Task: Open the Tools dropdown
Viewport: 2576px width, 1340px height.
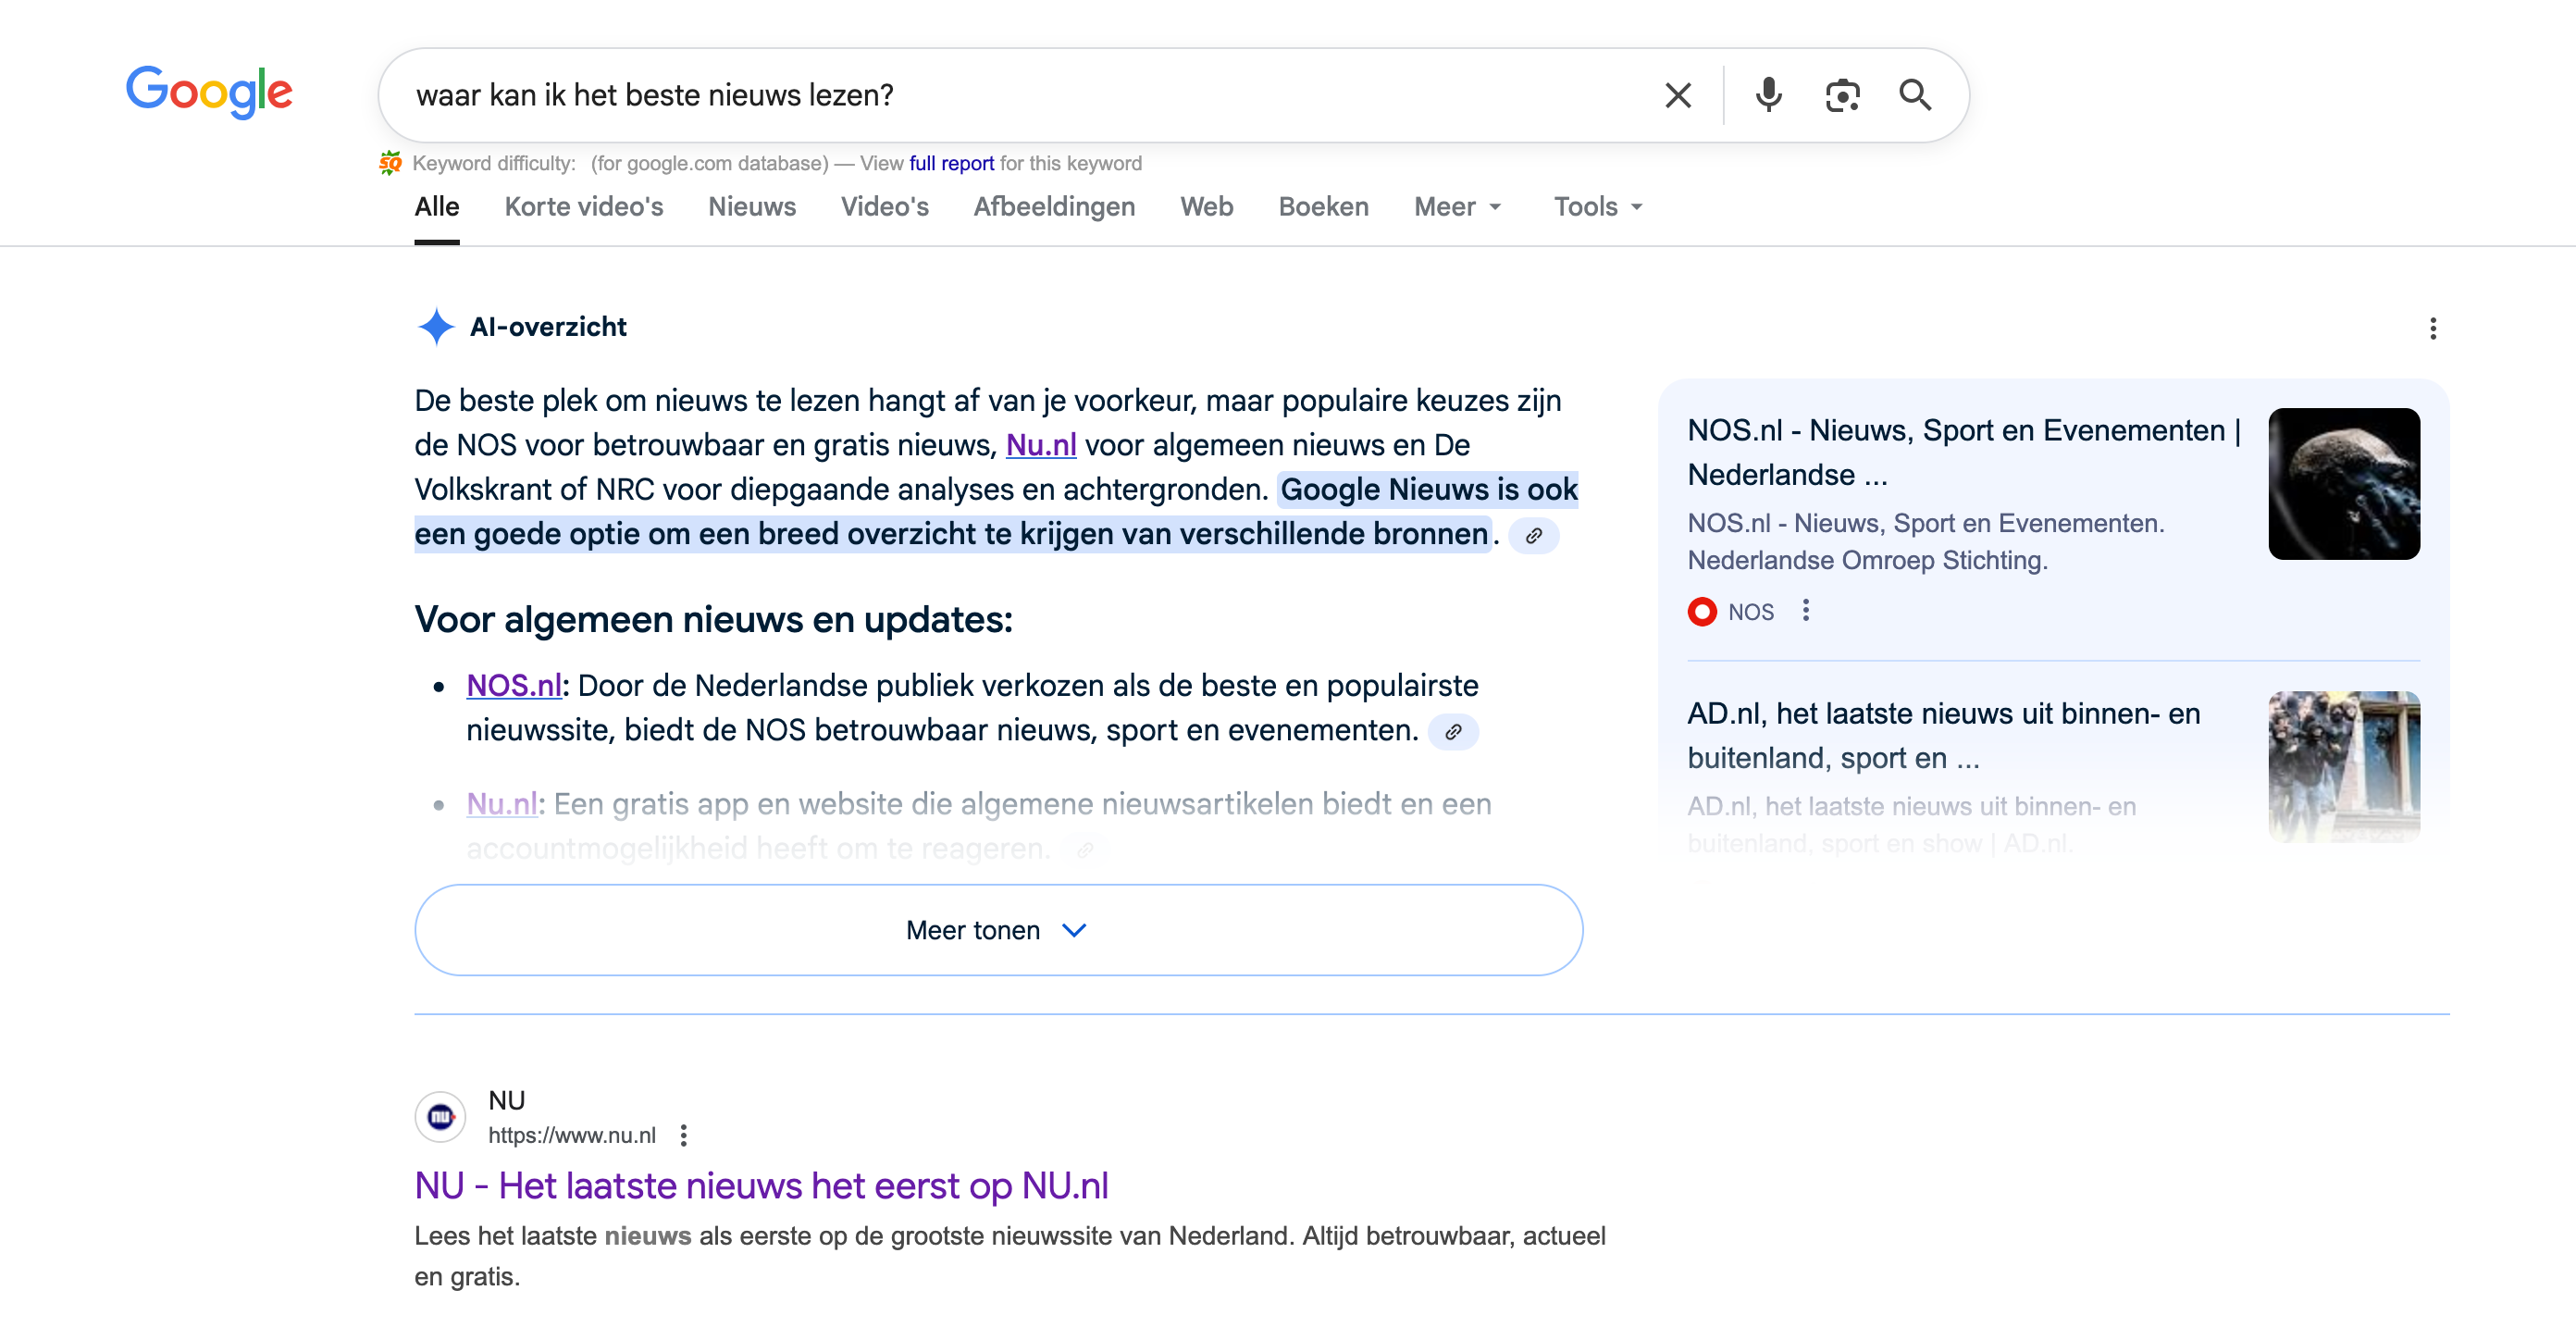Action: click(1597, 207)
